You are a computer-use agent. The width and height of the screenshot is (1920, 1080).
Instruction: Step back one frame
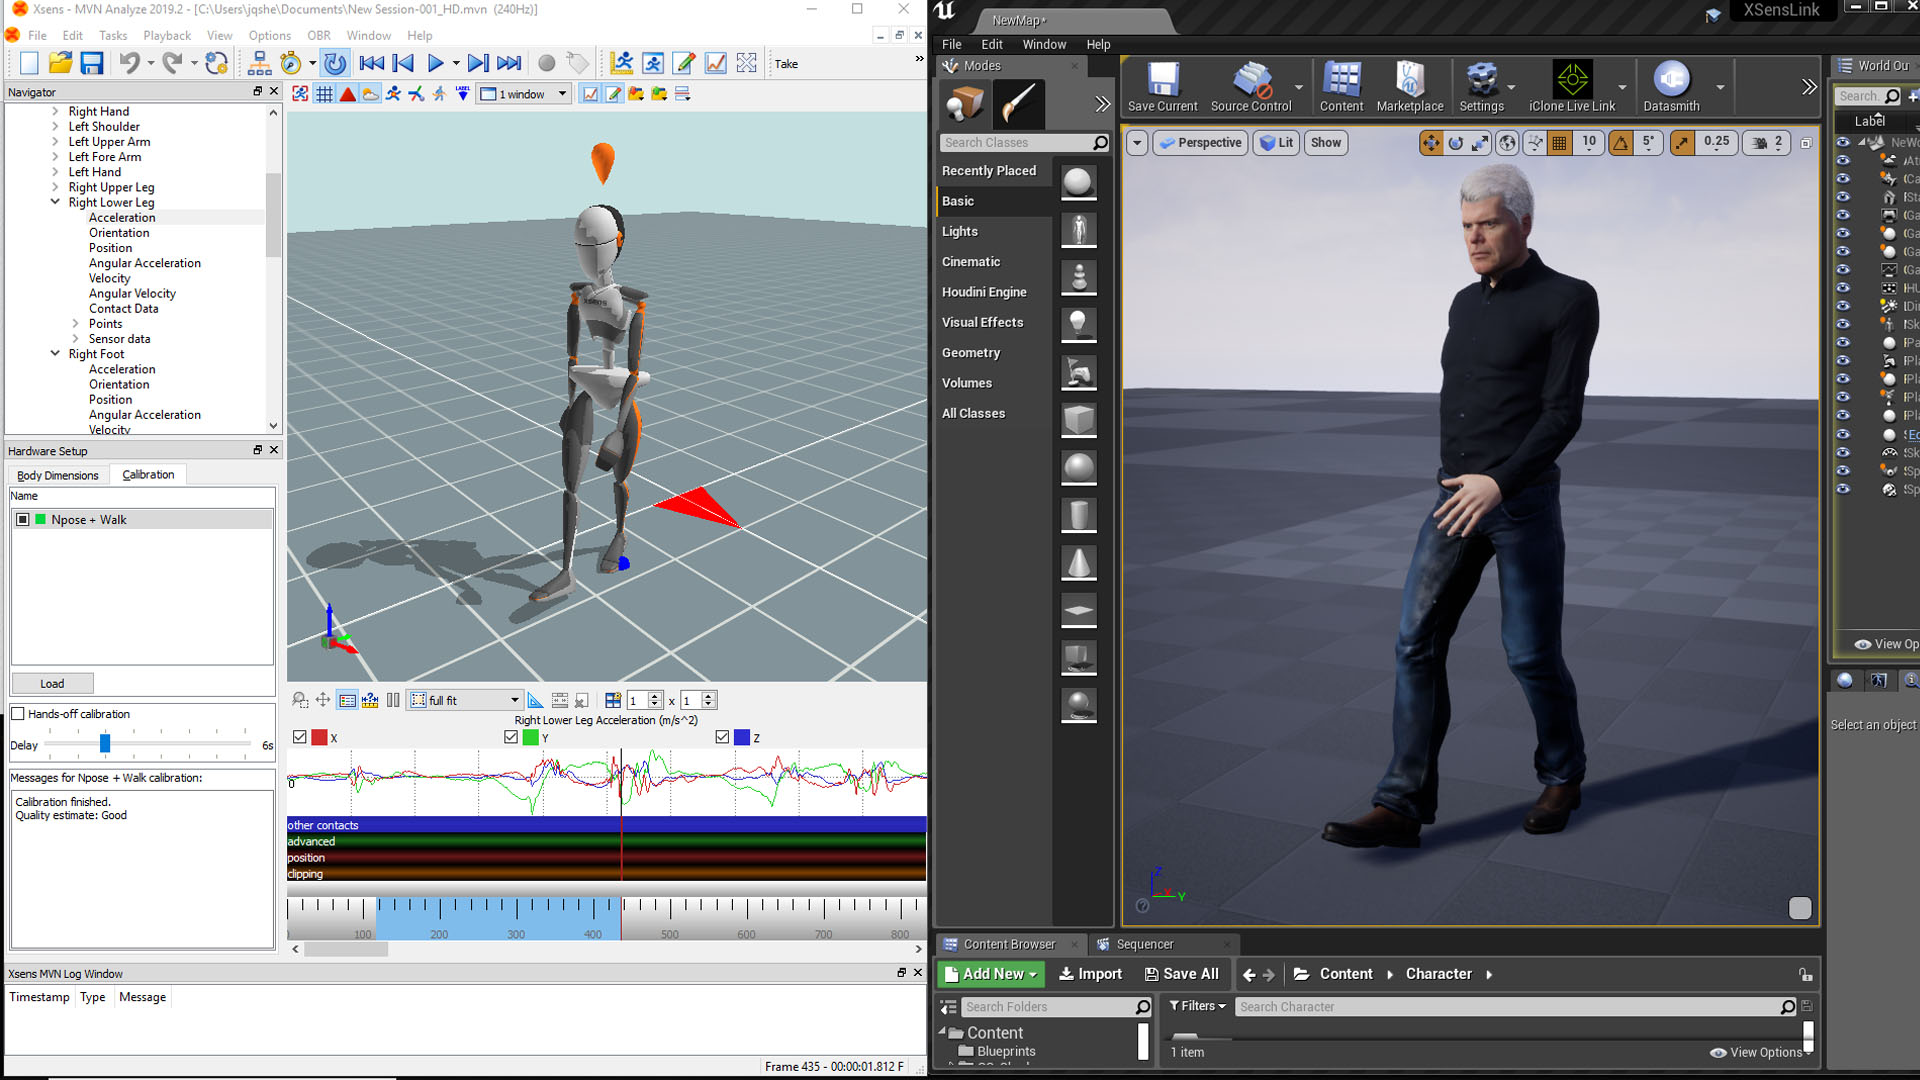403,64
